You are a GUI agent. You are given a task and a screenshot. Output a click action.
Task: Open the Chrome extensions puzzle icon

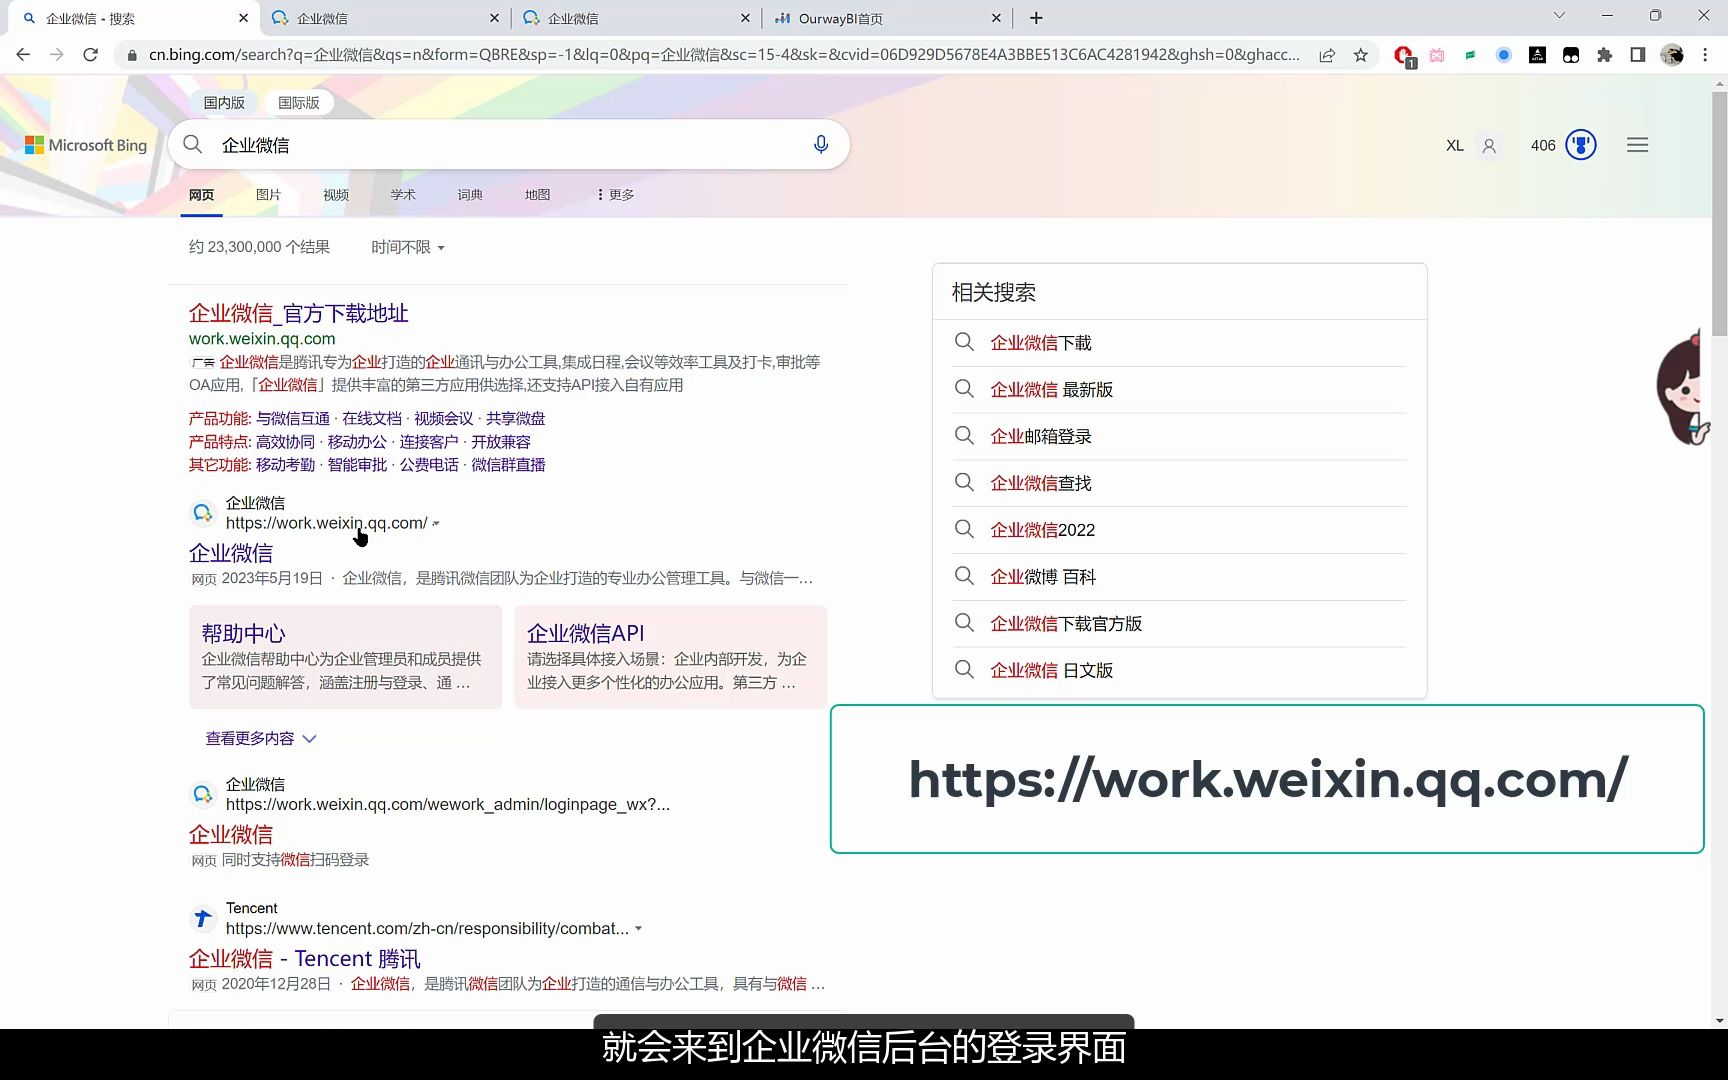point(1605,55)
